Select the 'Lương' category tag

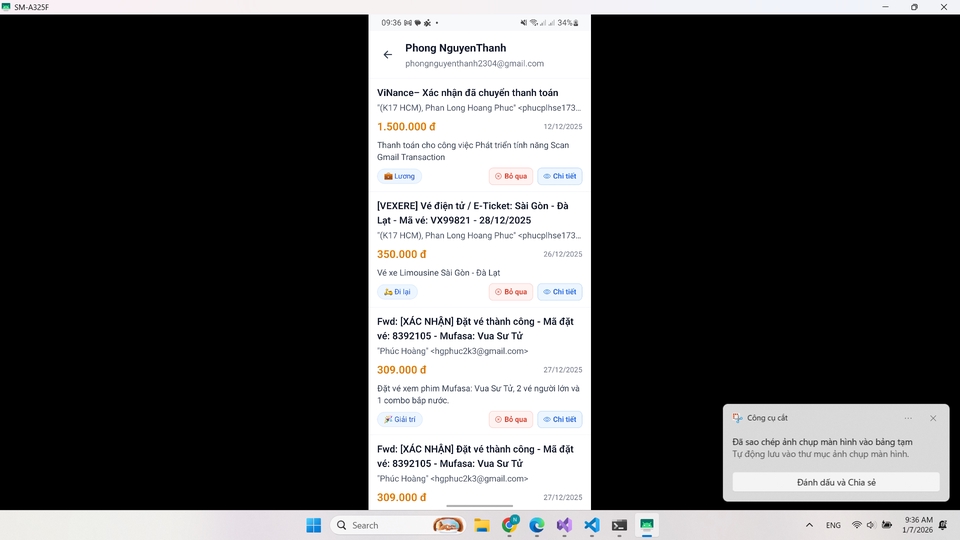tap(399, 176)
